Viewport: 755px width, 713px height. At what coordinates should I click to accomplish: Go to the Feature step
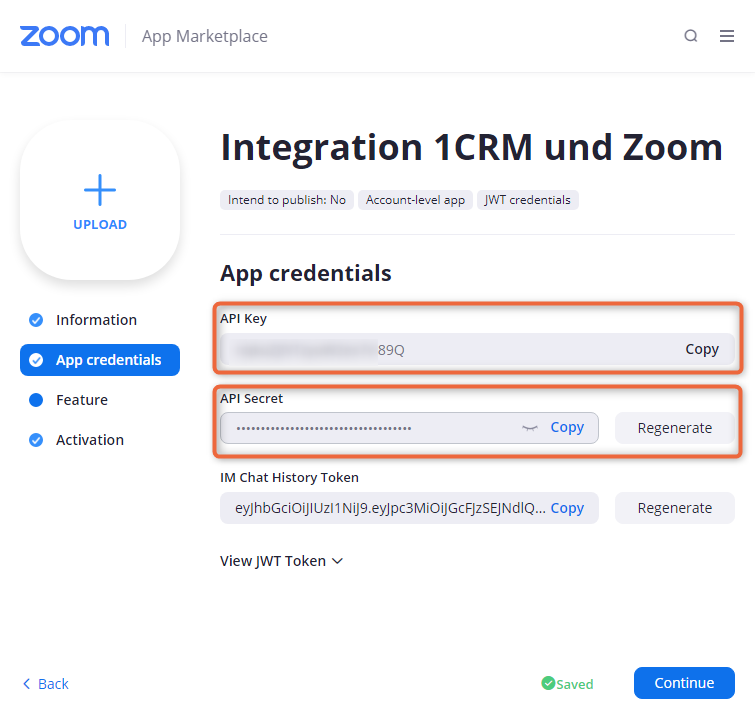point(82,400)
